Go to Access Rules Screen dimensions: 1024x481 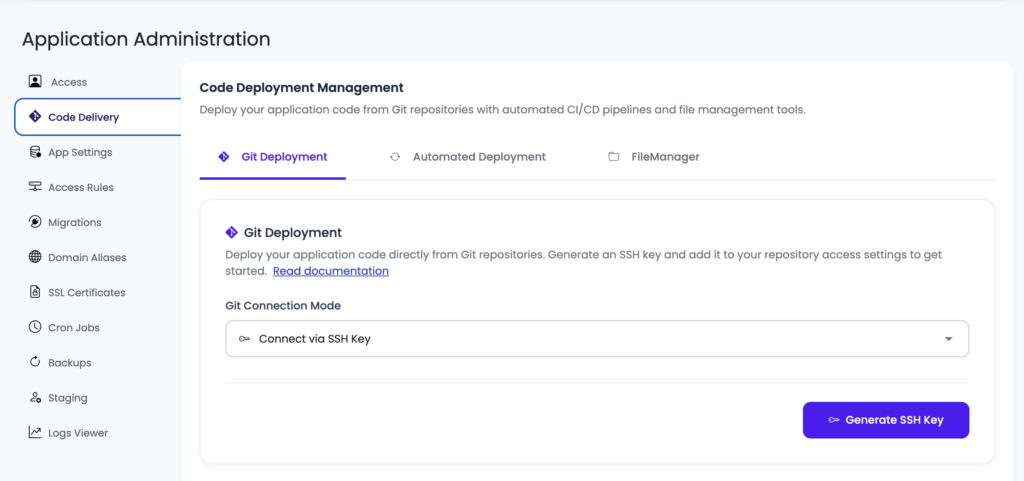point(81,187)
